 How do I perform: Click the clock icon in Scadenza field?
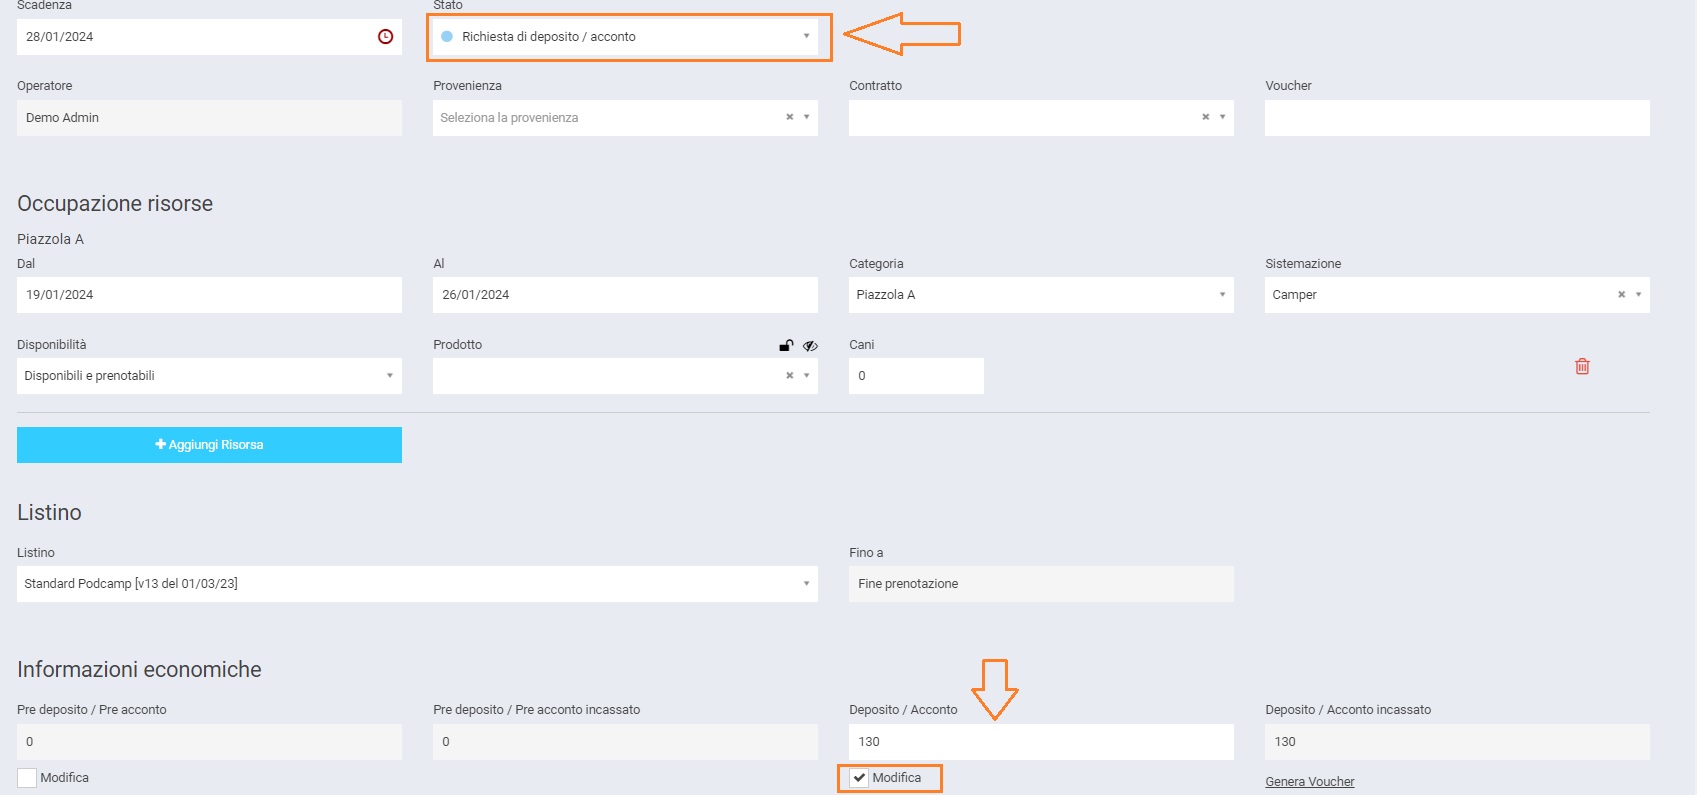[385, 37]
